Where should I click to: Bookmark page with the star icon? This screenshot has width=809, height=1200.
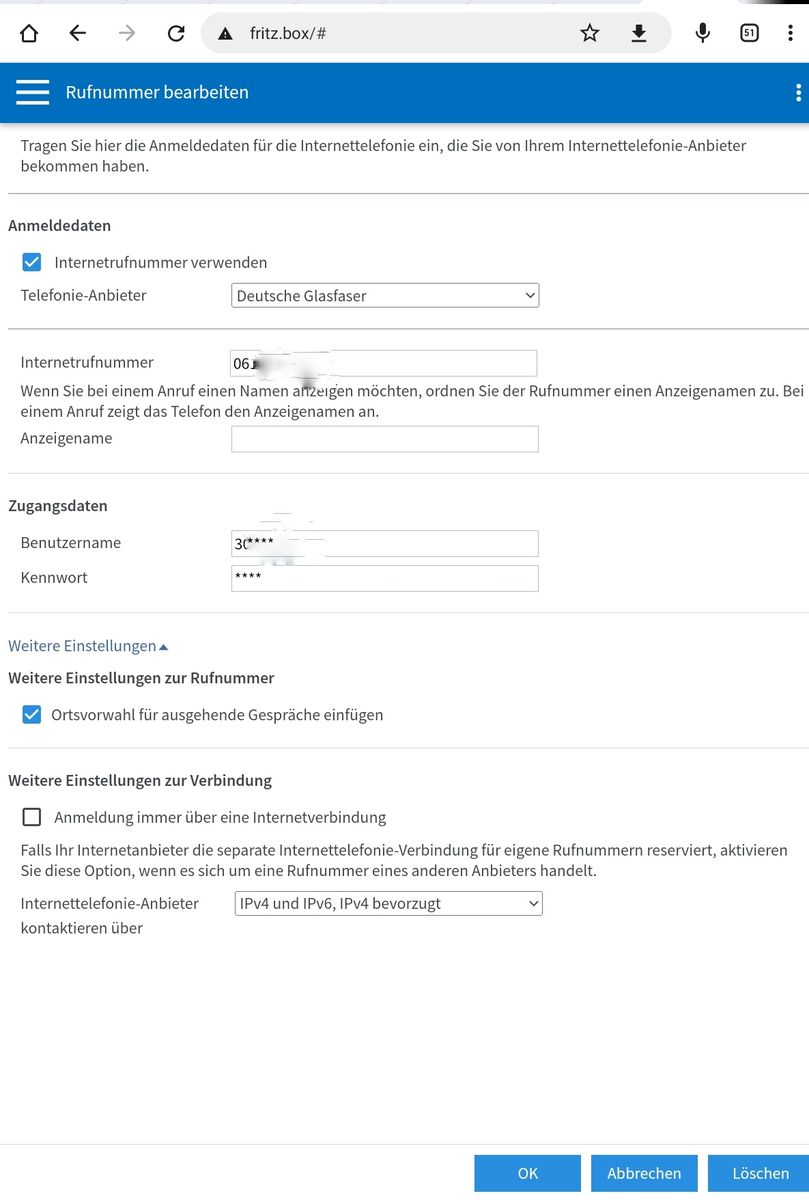click(x=590, y=33)
